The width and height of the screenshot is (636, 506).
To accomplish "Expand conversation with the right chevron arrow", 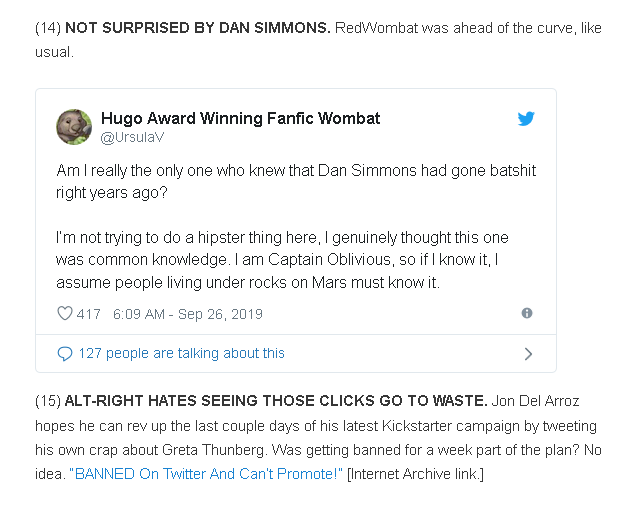I will pyautogui.click(x=528, y=353).
